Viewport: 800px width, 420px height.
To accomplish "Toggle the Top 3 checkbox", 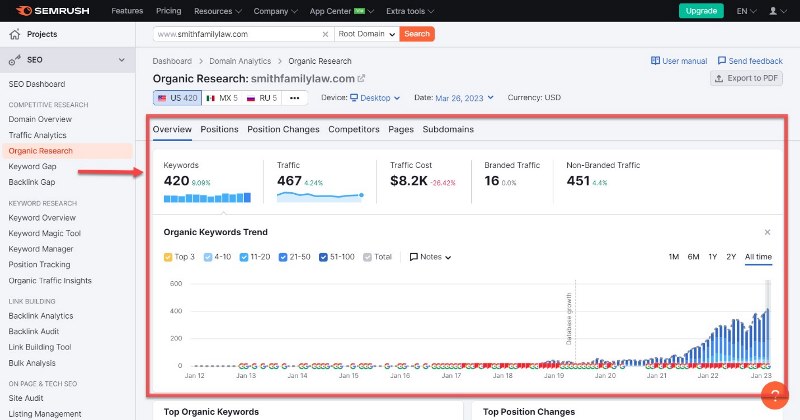I will pyautogui.click(x=168, y=257).
